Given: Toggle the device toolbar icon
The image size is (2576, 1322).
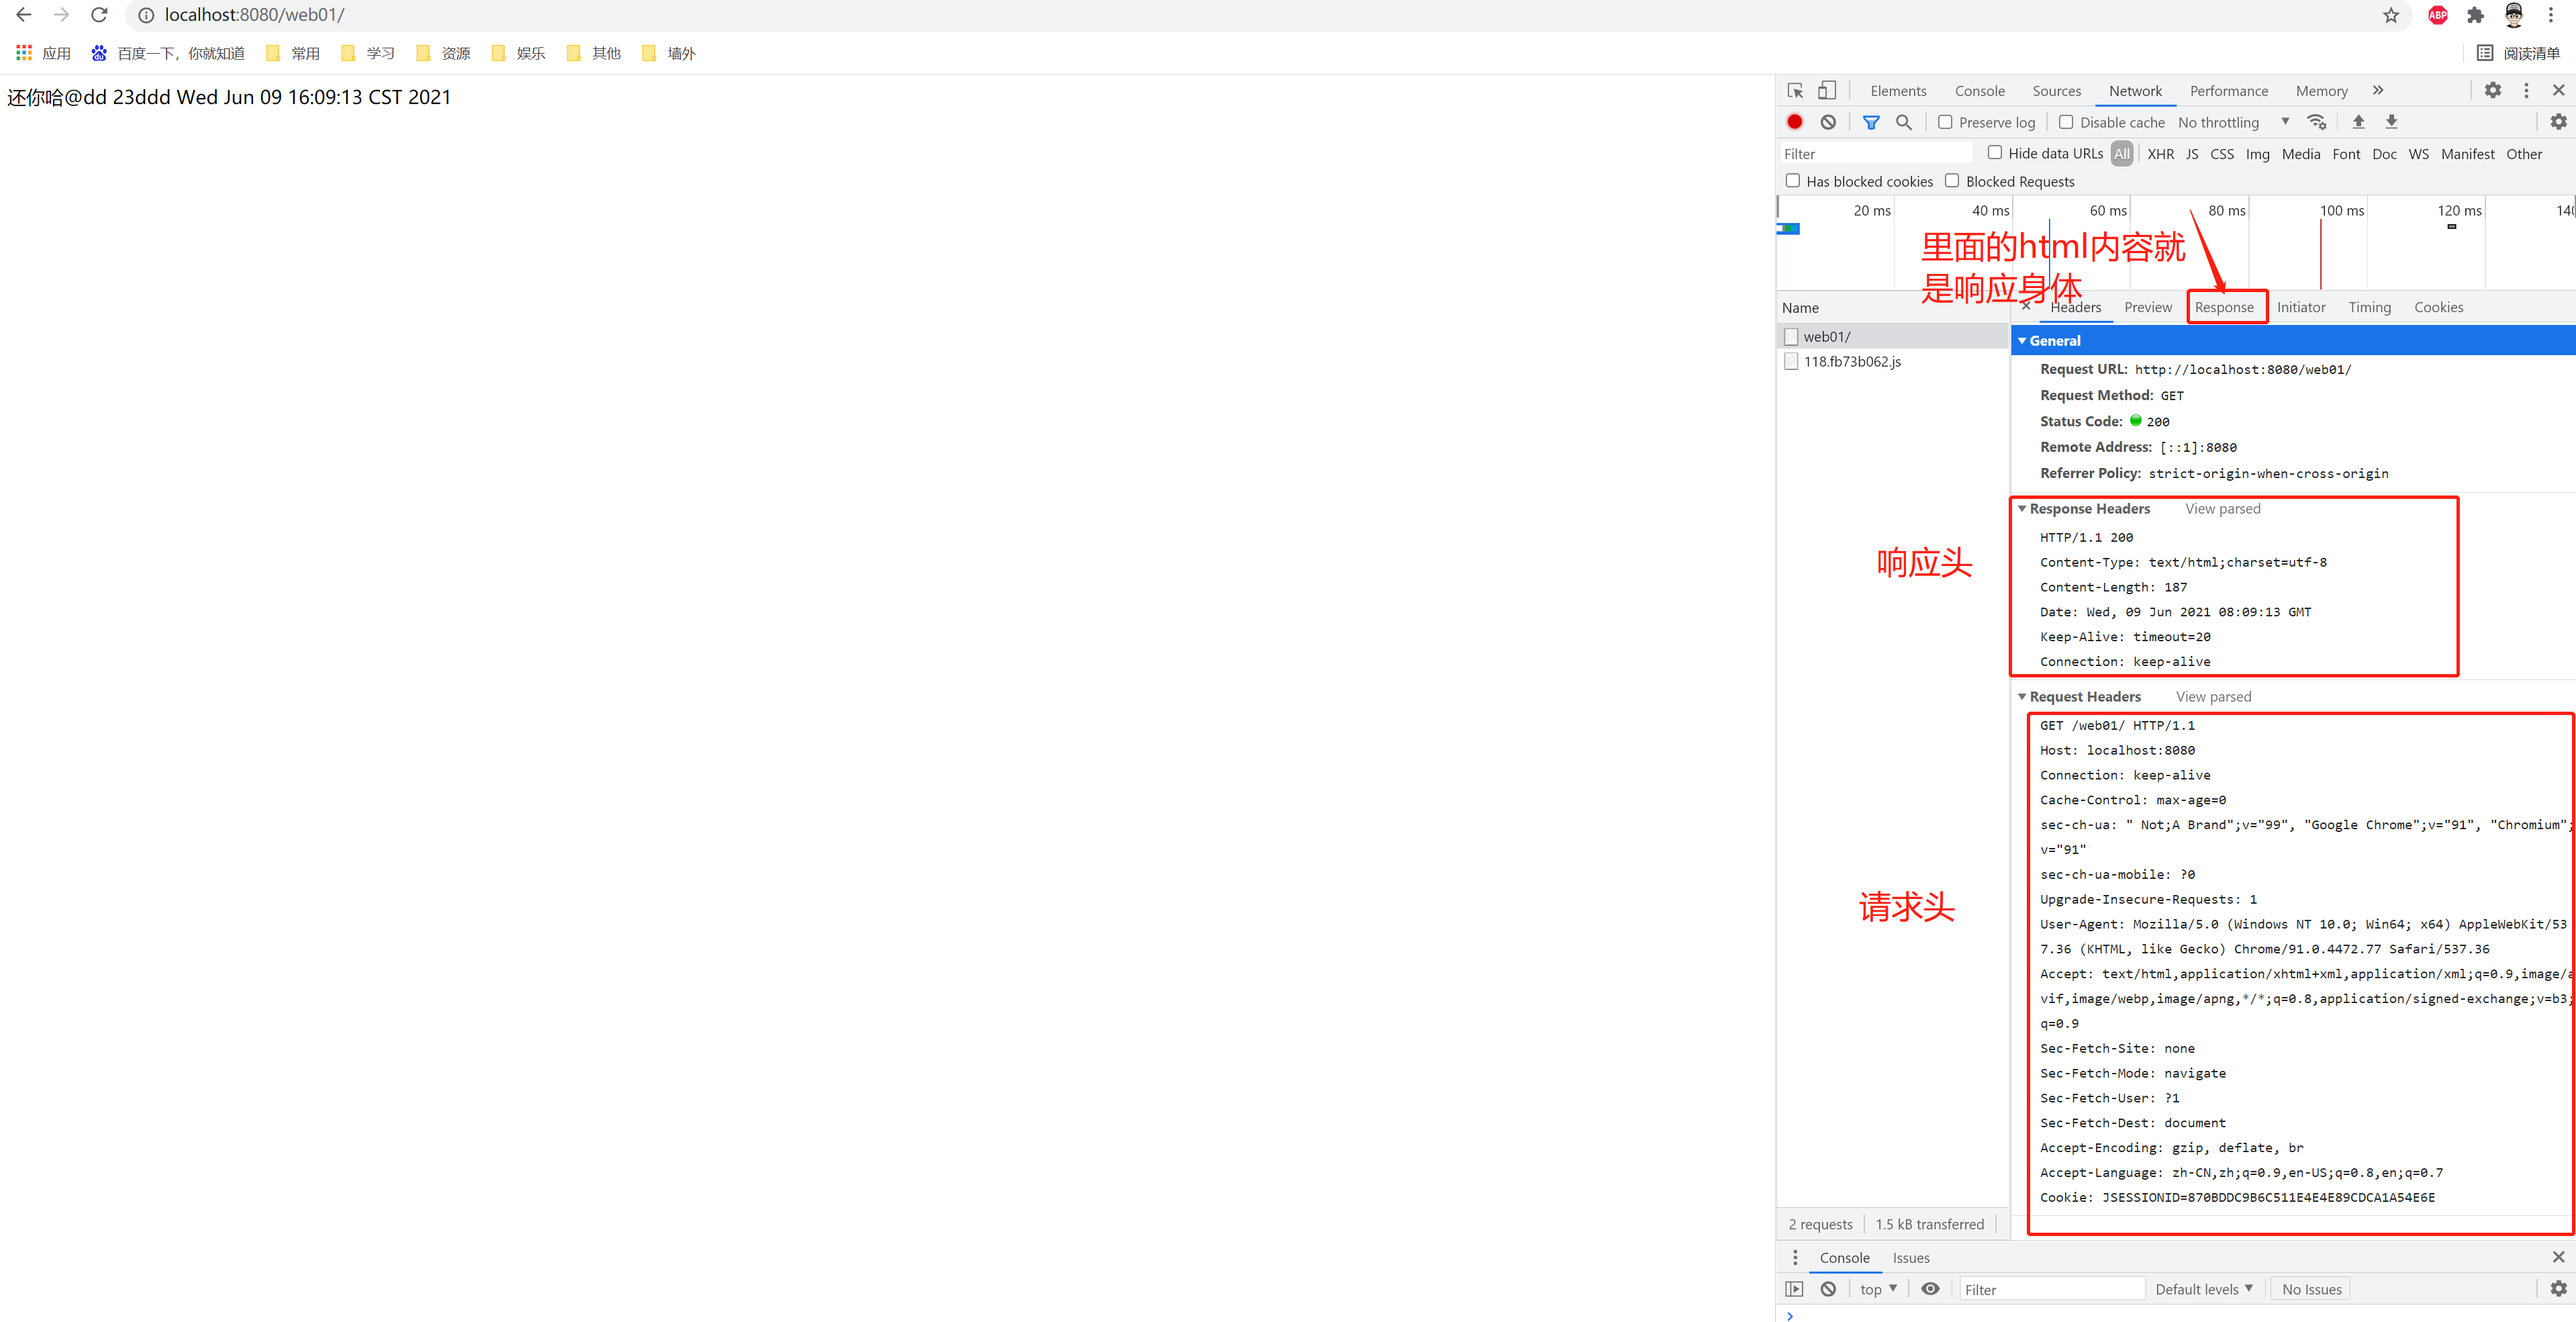Looking at the screenshot, I should (1827, 91).
